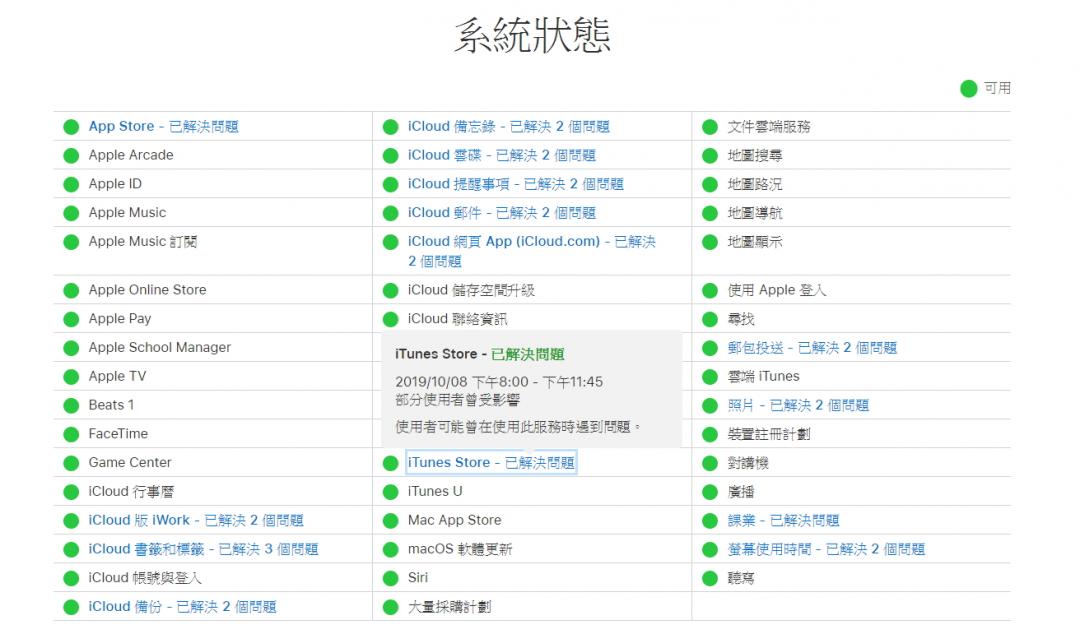Open iCloud 版 iWork resolved issues link
The image size is (1080, 634).
click(x=195, y=520)
